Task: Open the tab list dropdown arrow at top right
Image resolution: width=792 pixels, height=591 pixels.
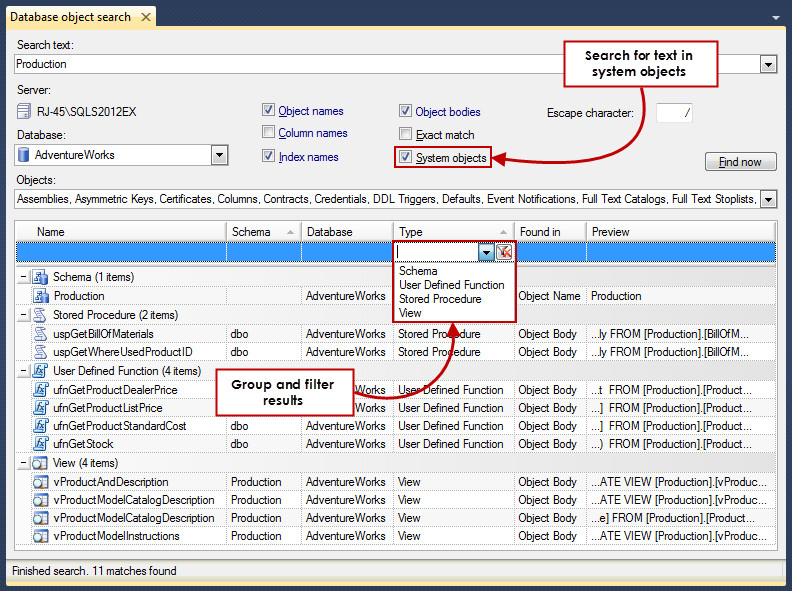Action: tap(775, 18)
